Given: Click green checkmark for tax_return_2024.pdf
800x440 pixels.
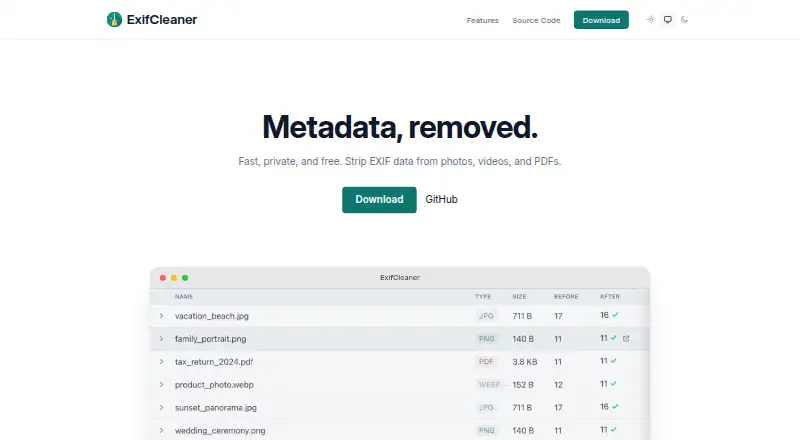Looking at the screenshot, I should point(614,361).
